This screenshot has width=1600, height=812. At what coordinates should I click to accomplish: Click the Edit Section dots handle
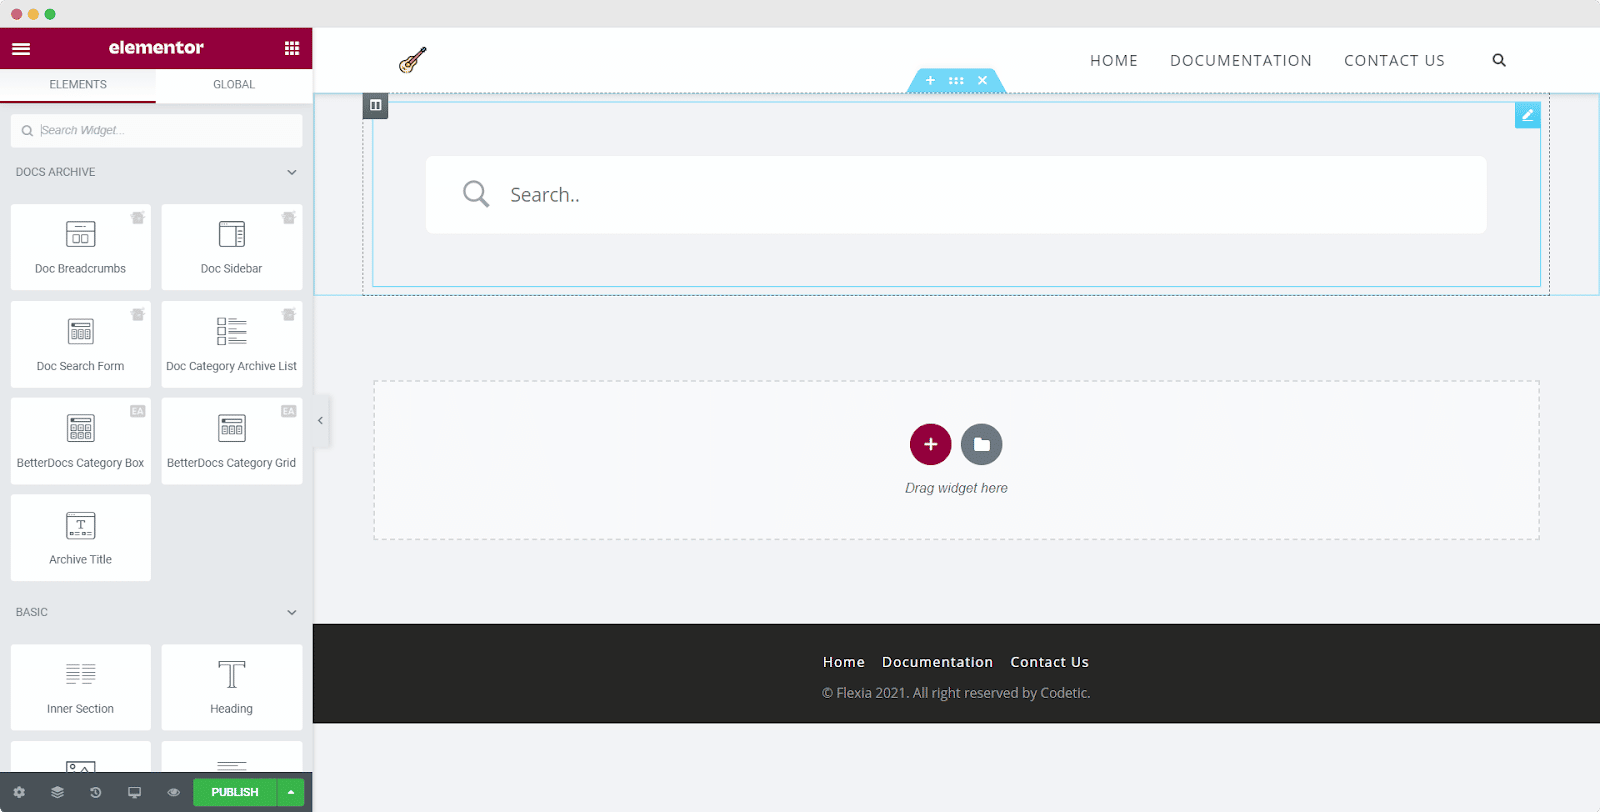(956, 80)
